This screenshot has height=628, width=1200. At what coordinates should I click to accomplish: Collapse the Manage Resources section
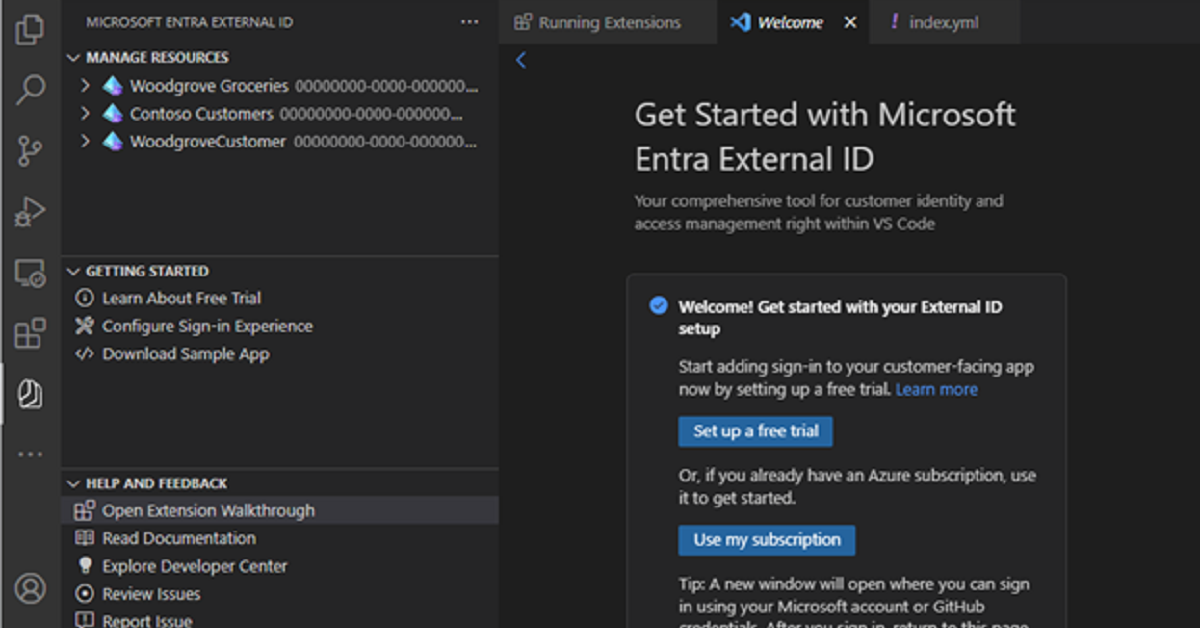pyautogui.click(x=72, y=57)
